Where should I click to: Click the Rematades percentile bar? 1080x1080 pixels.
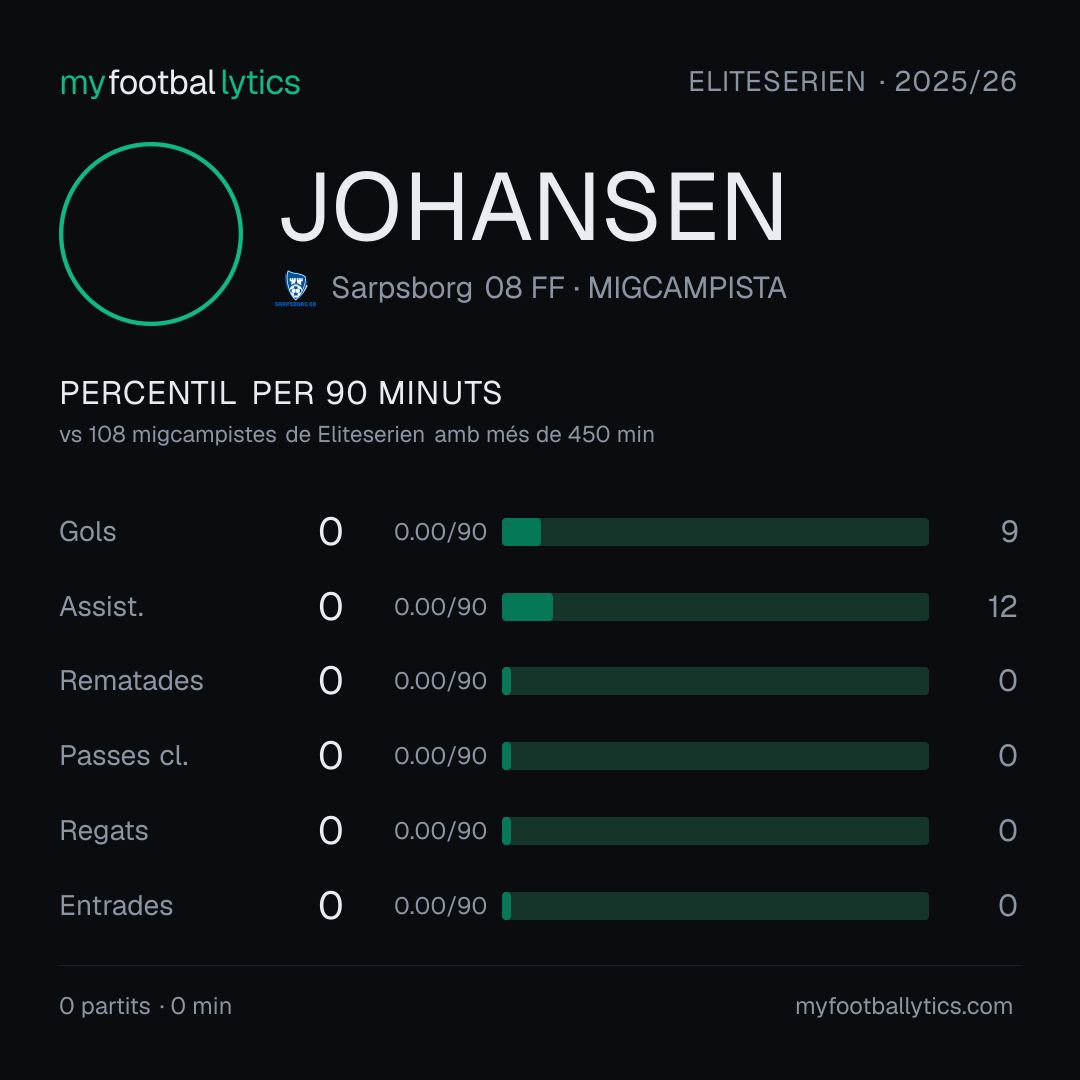[715, 681]
